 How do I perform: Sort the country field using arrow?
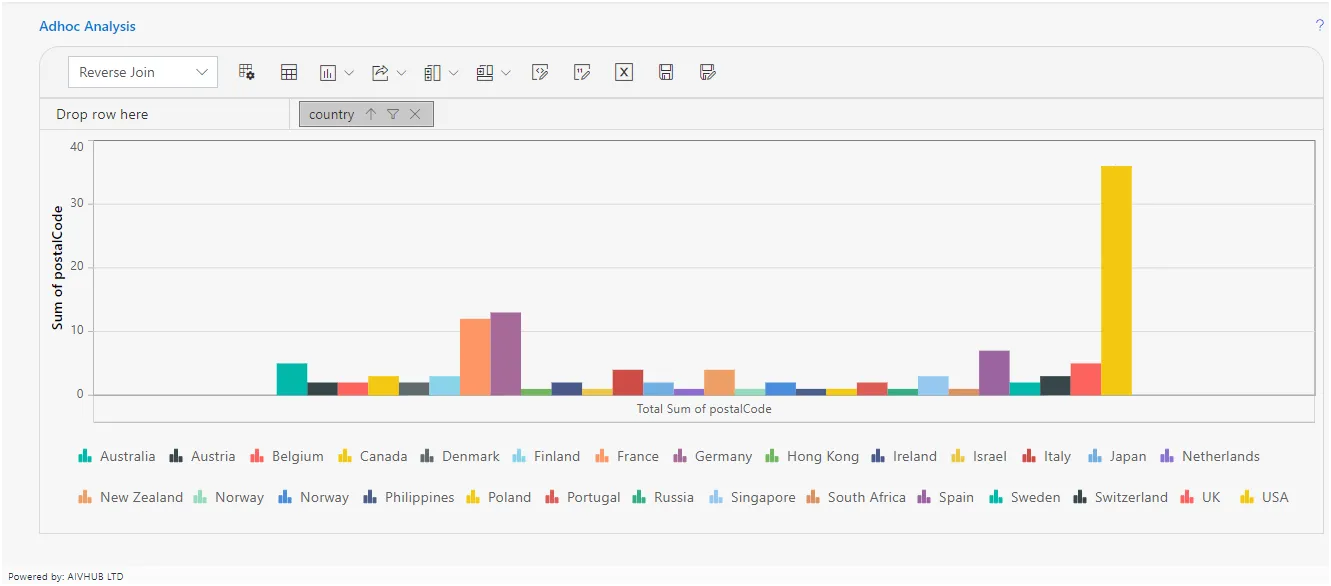point(371,114)
